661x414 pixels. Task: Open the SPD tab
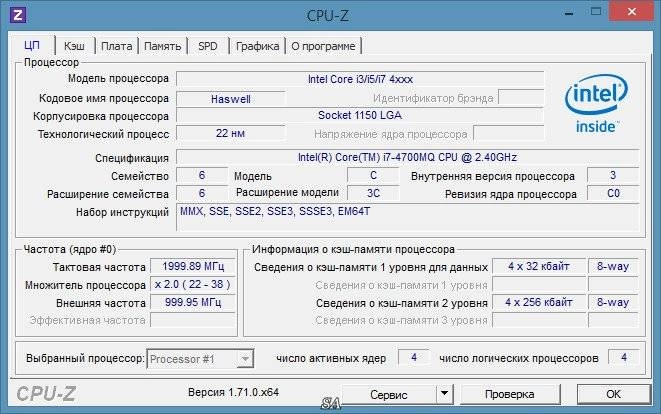click(x=208, y=46)
